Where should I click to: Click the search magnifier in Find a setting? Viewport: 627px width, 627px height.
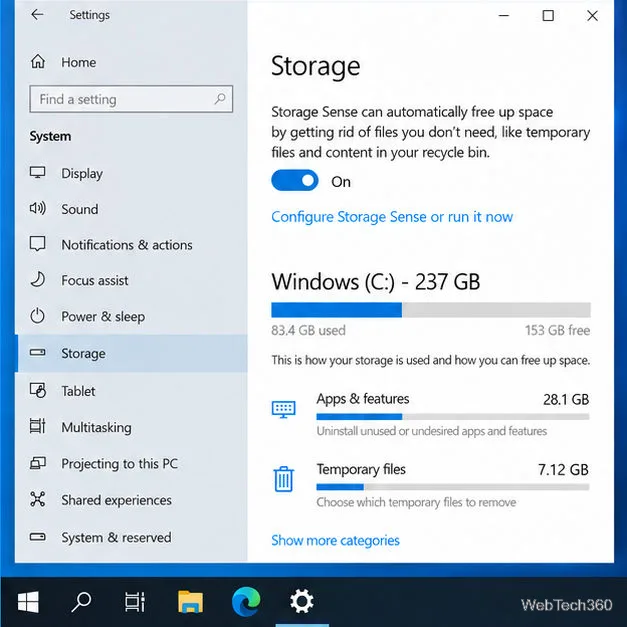(x=220, y=98)
